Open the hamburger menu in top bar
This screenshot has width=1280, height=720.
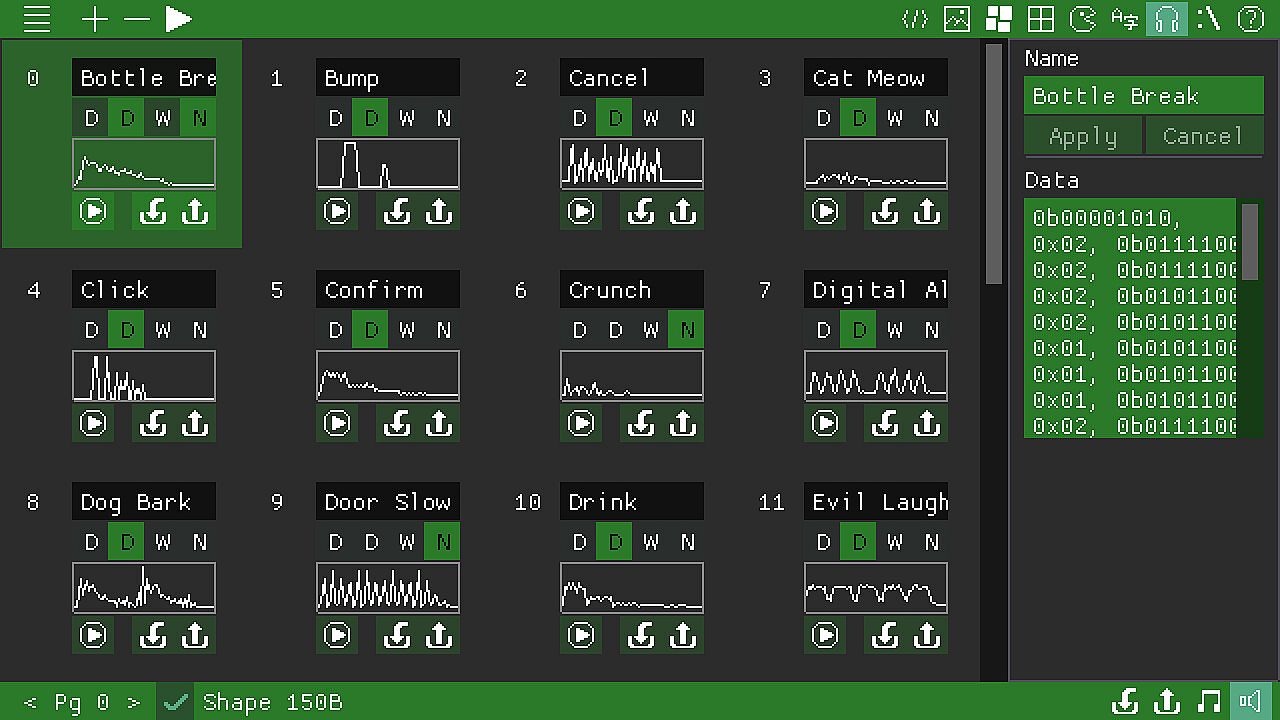click(x=37, y=19)
